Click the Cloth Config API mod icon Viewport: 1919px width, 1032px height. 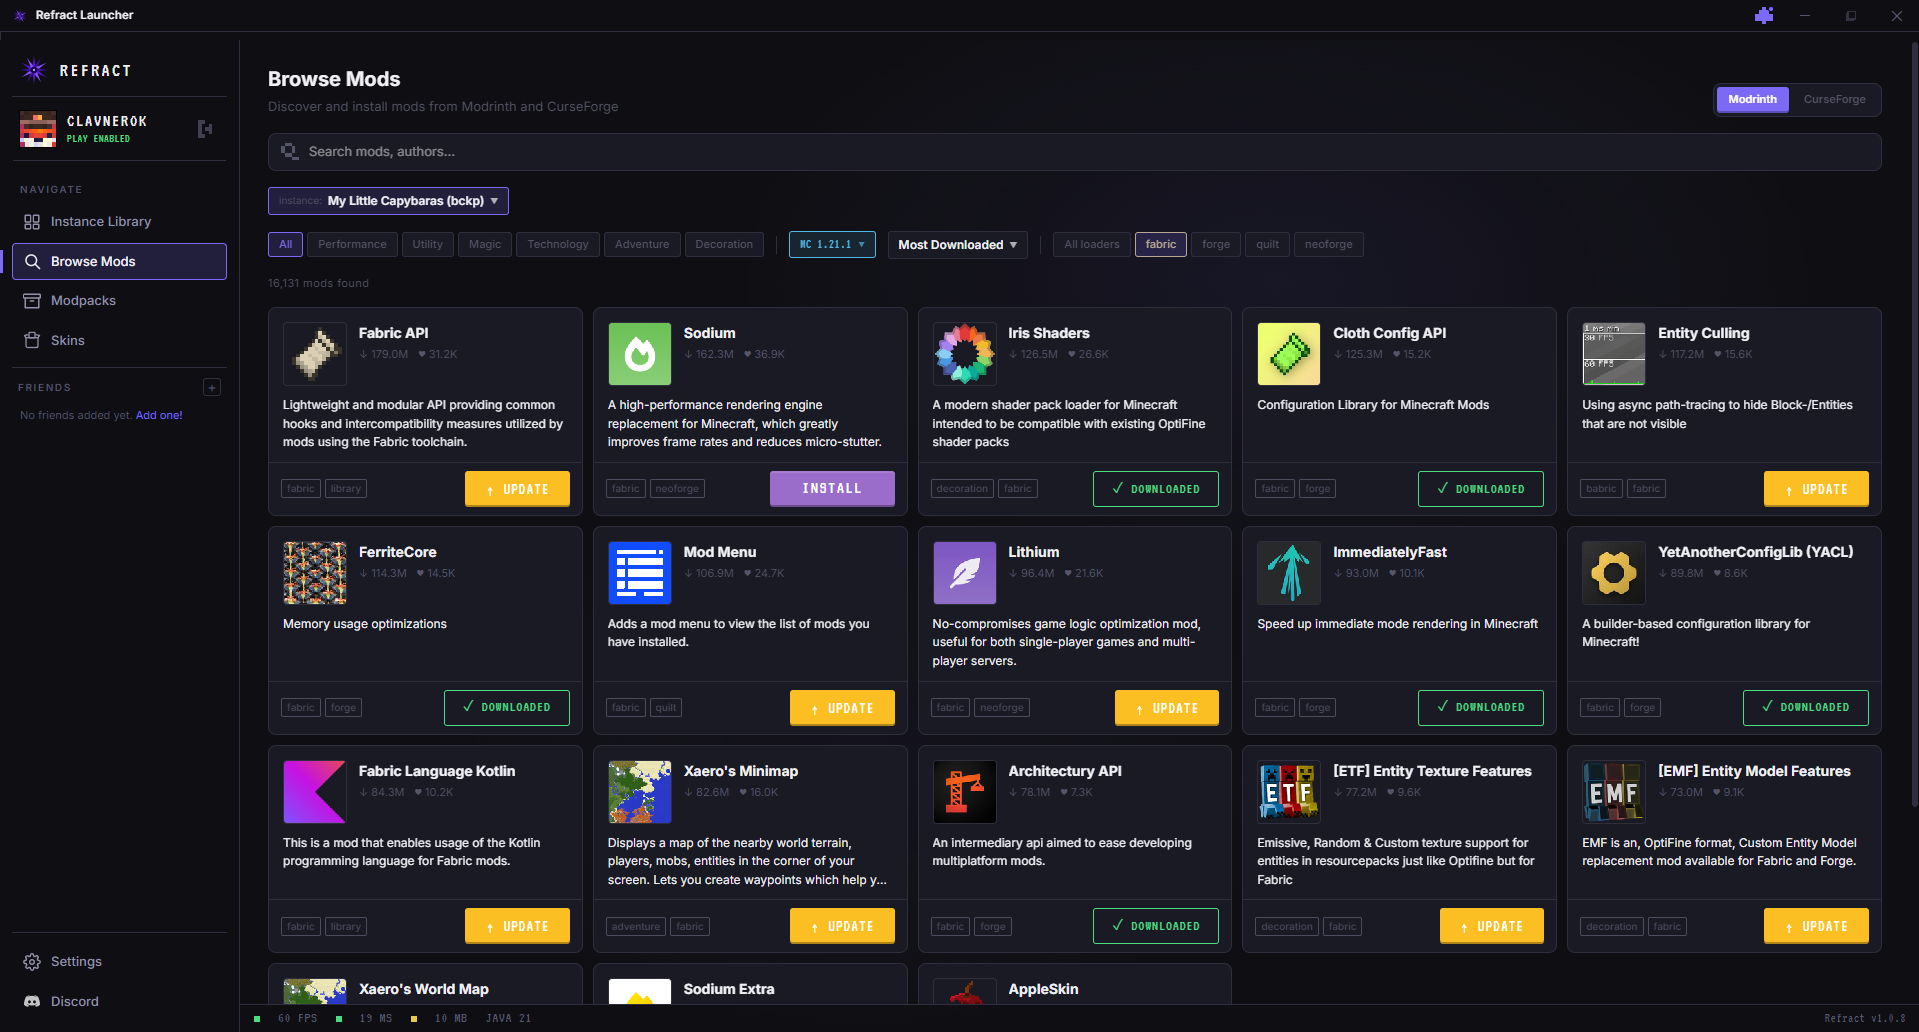(x=1289, y=354)
